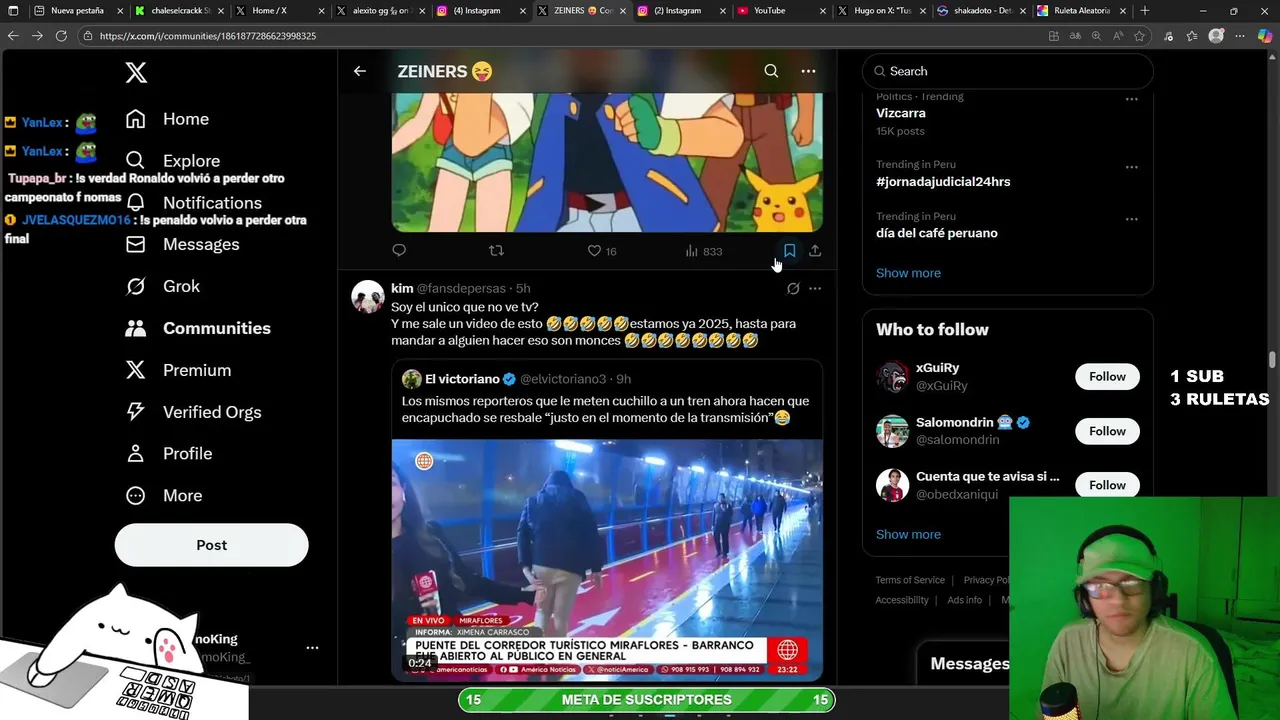Viewport: 1280px width, 720px height.
Task: Follow Salomondrin
Action: [1107, 431]
